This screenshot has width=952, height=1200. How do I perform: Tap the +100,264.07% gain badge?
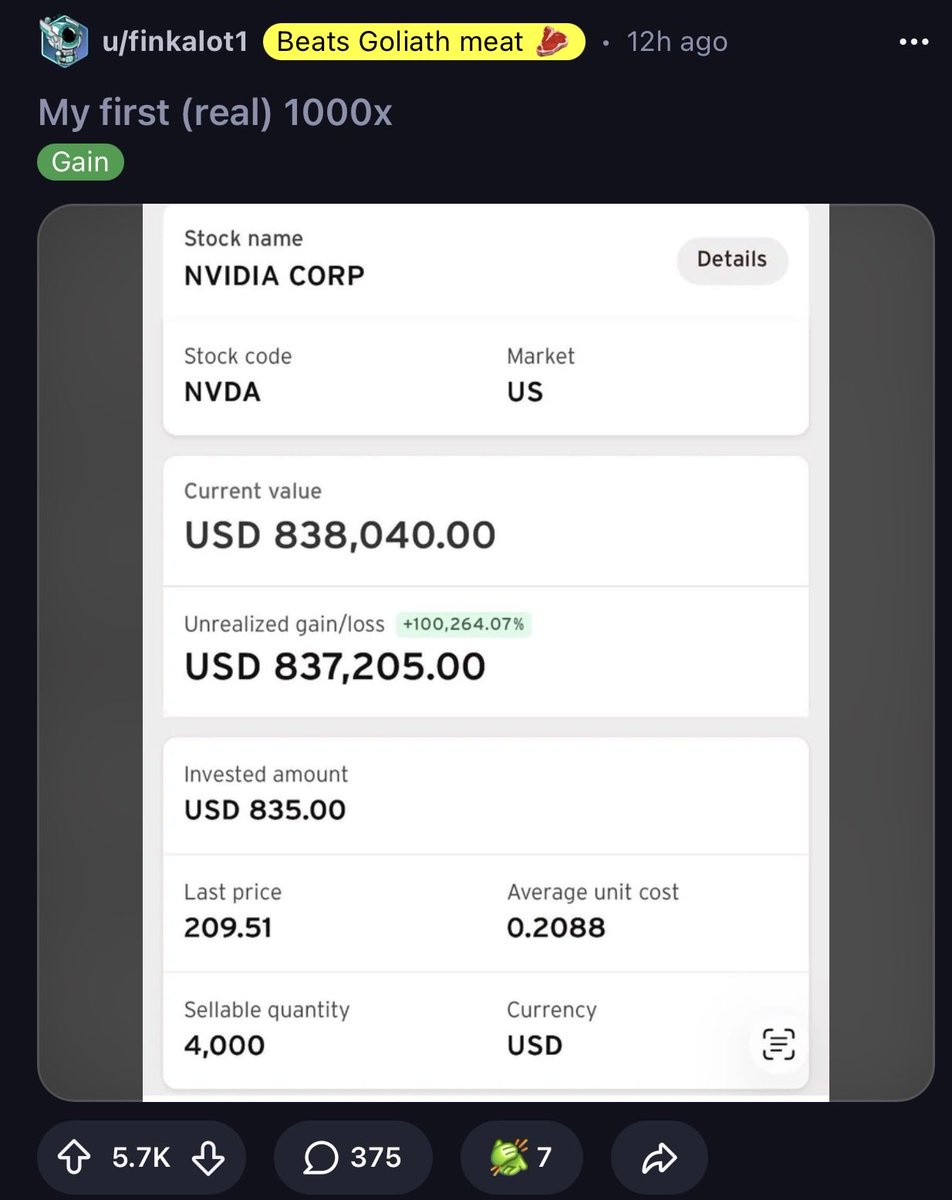(x=463, y=625)
